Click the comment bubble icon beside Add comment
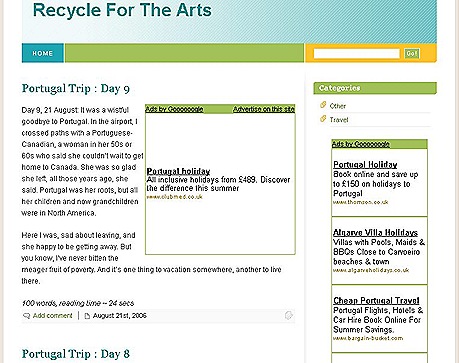This screenshot has height=363, width=459. (26, 316)
